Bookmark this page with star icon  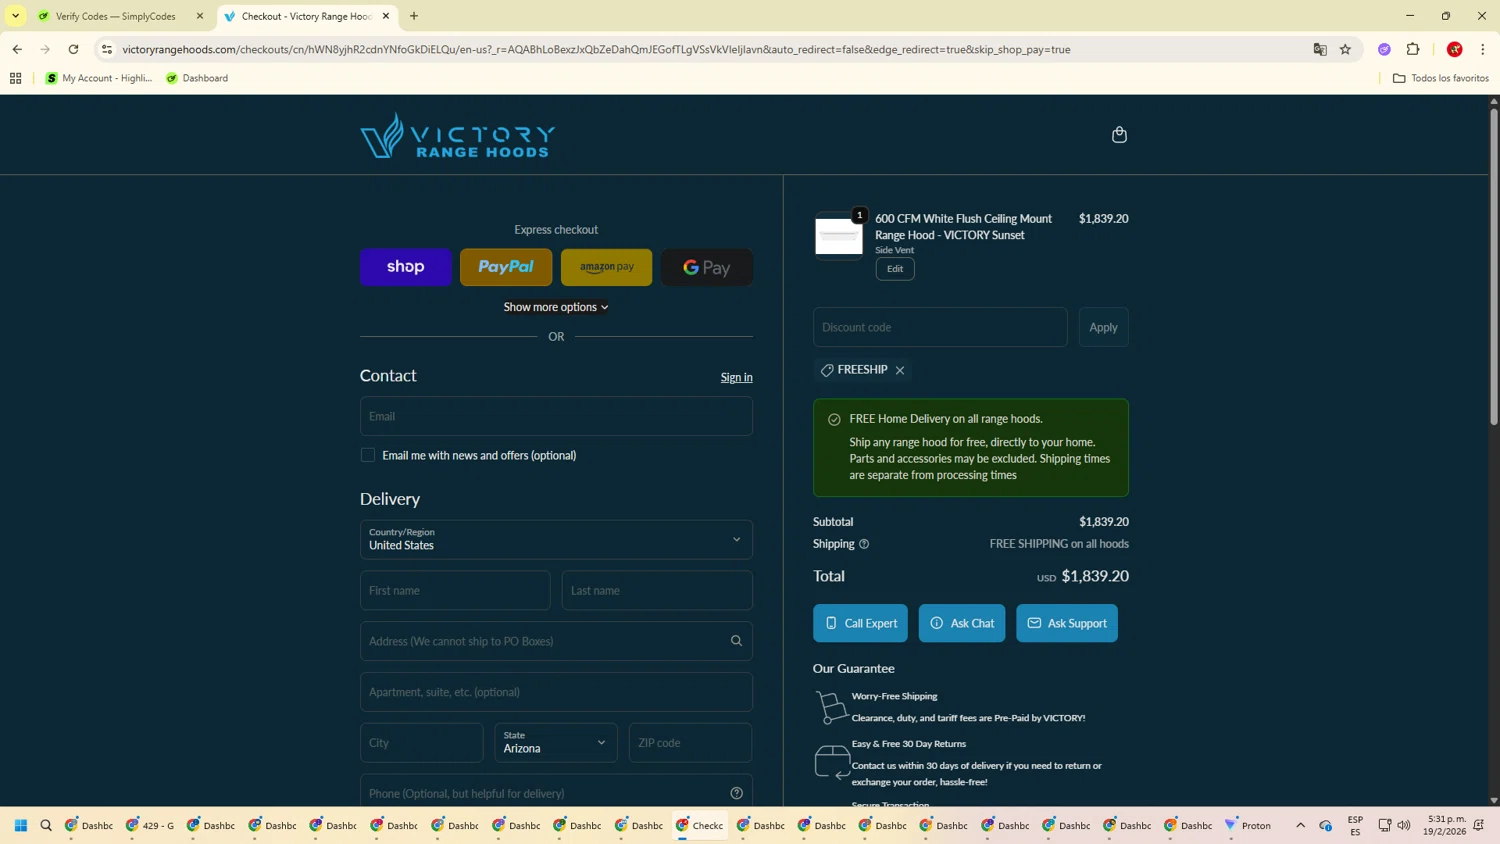click(1345, 49)
